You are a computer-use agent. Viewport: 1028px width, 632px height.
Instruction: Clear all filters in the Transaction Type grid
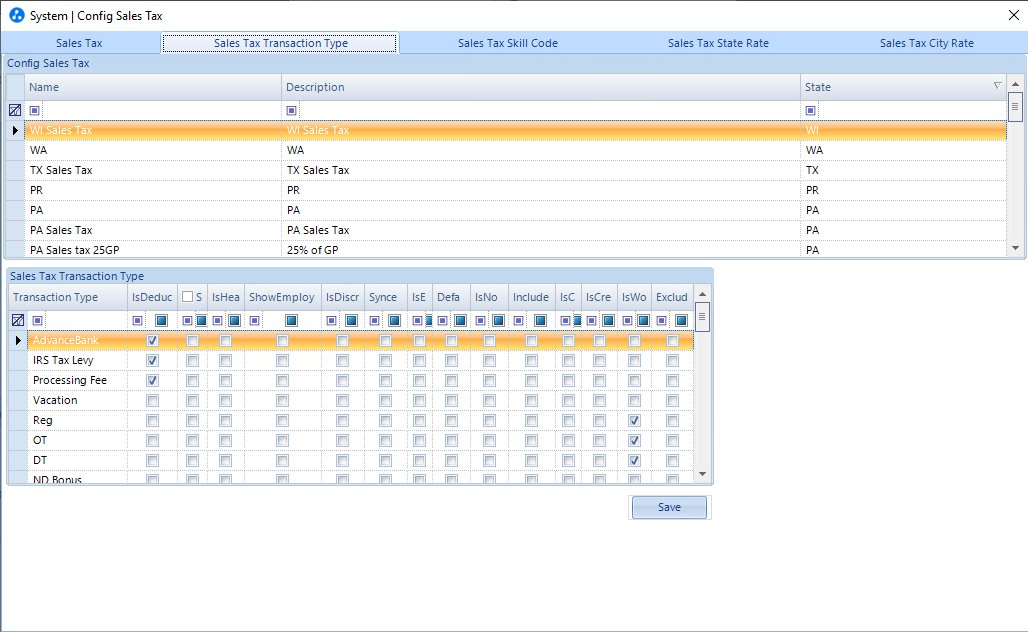tap(18, 320)
